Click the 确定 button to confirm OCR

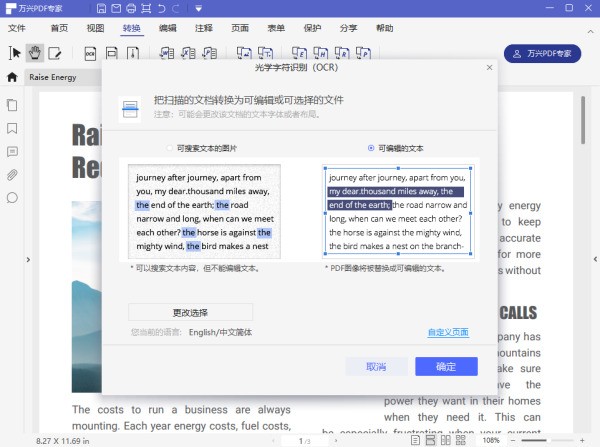[x=446, y=366]
